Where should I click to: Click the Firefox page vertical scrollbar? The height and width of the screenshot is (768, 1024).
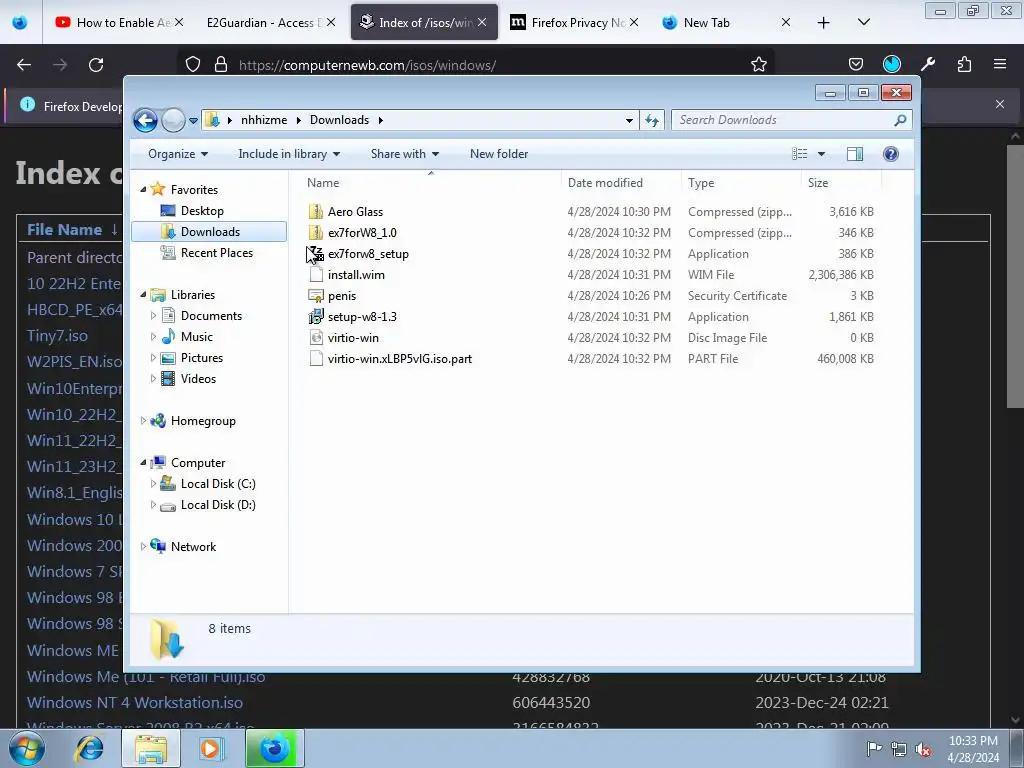pos(1015,277)
